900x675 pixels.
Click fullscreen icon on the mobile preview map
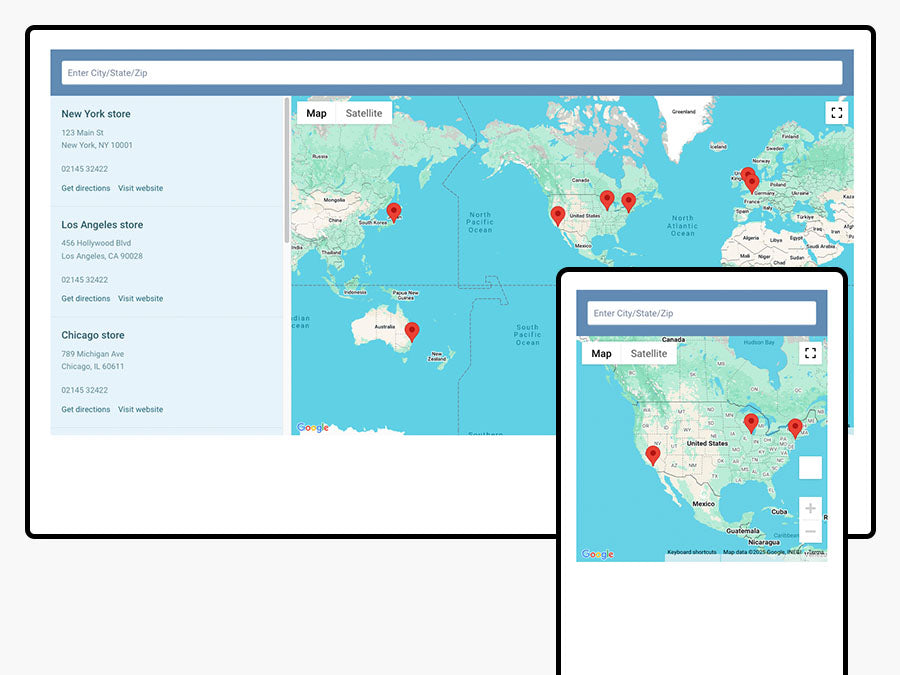(810, 352)
